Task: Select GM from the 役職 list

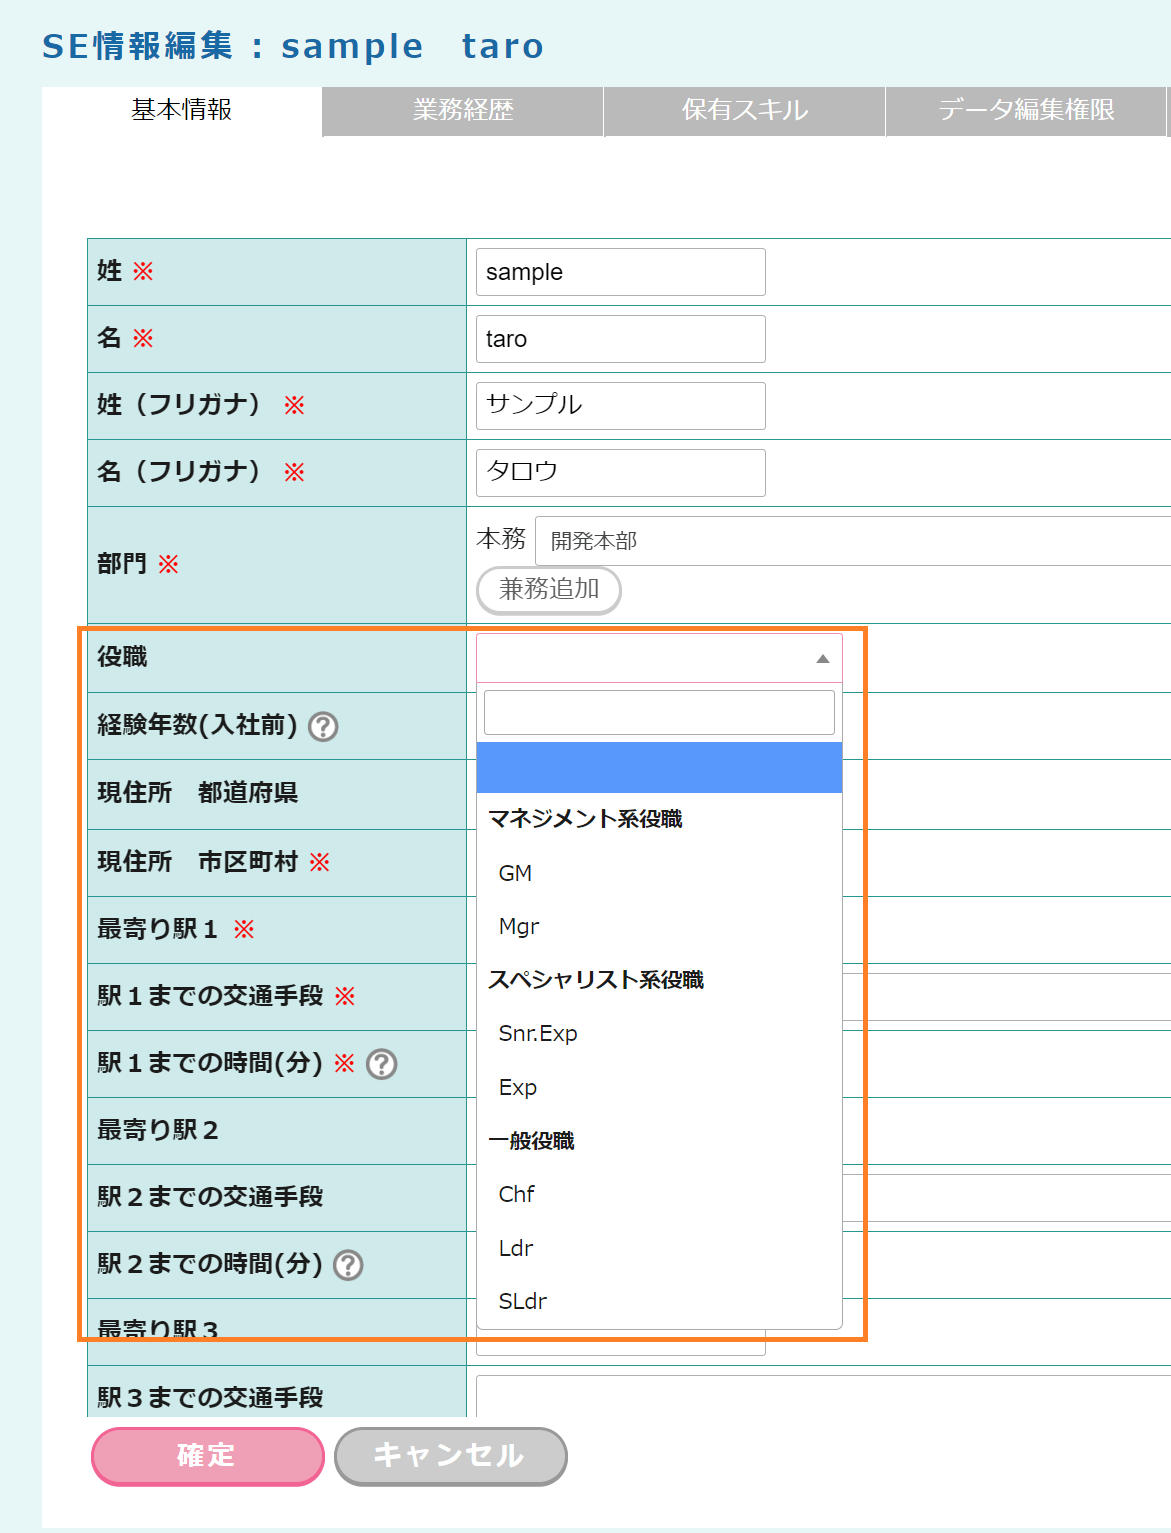Action: tap(516, 873)
